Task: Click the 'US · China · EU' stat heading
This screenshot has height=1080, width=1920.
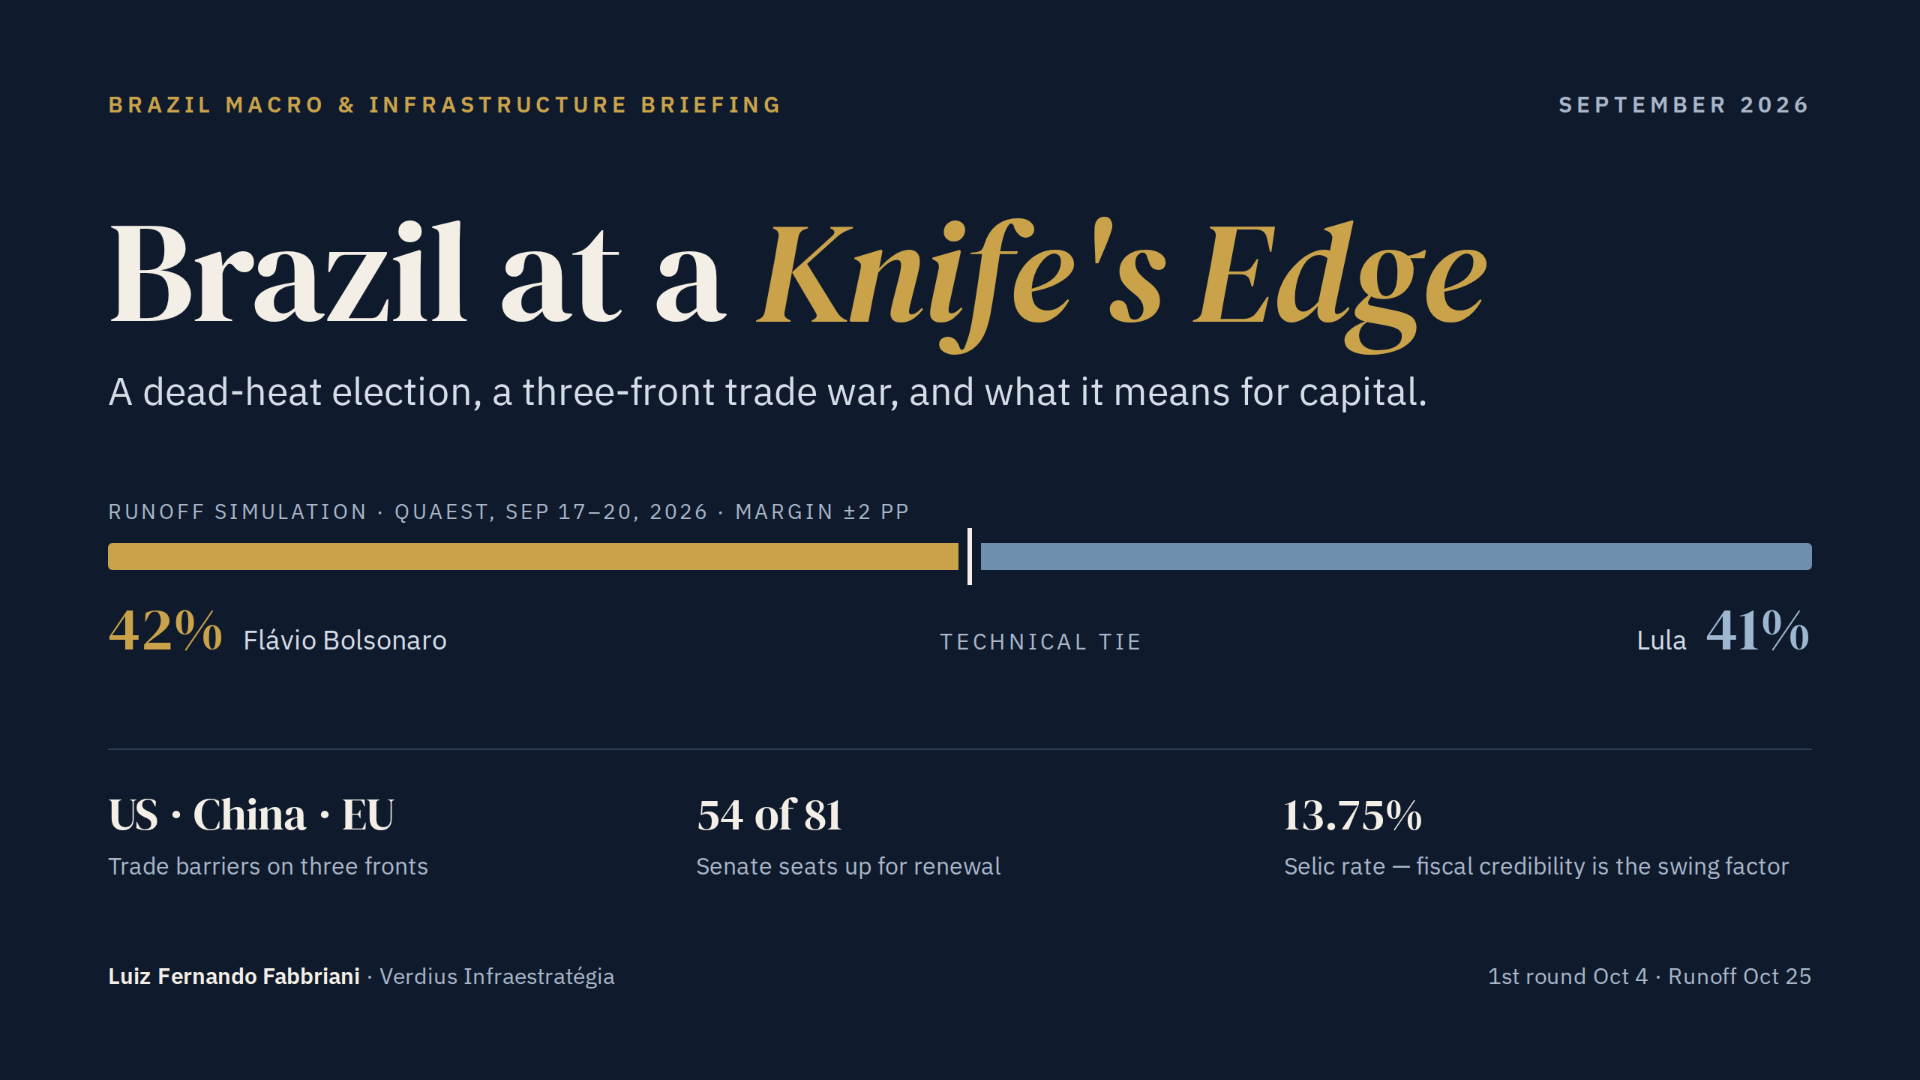Action: click(251, 815)
